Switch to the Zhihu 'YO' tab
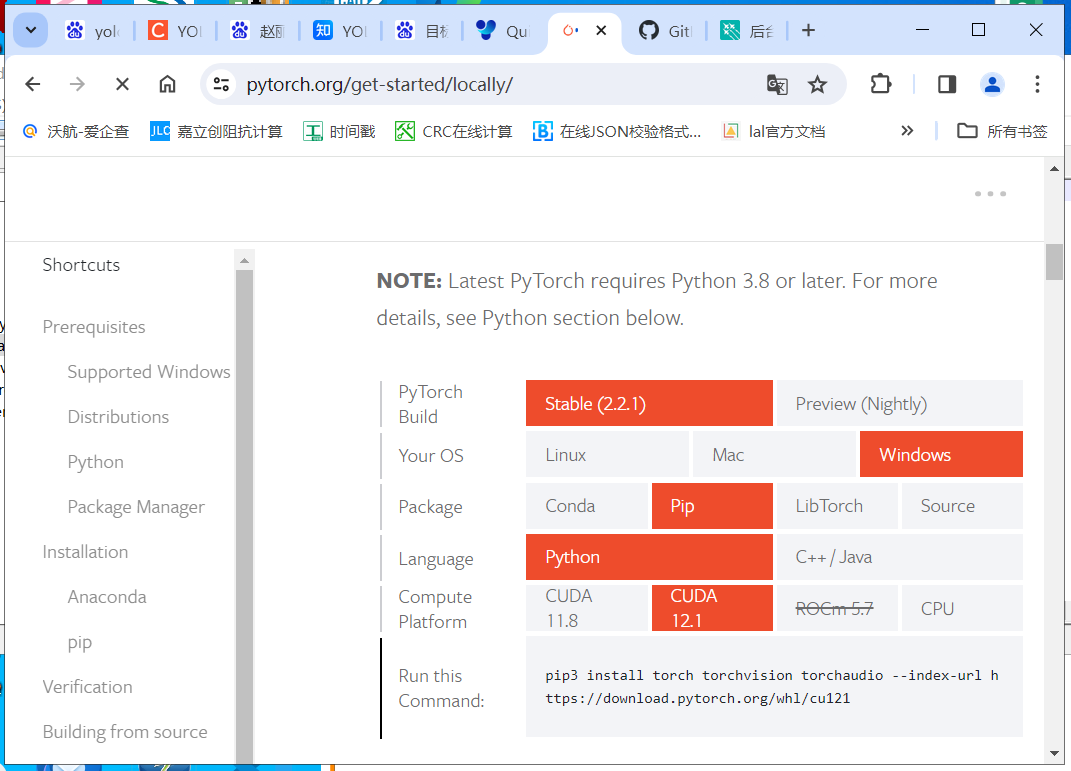This screenshot has width=1071, height=771. [339, 31]
